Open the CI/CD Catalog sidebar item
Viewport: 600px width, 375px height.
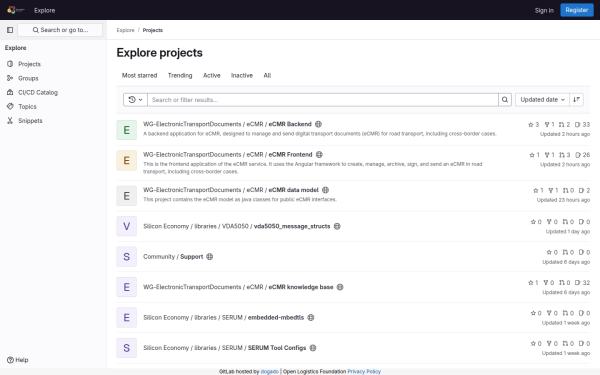pyautogui.click(x=53, y=92)
